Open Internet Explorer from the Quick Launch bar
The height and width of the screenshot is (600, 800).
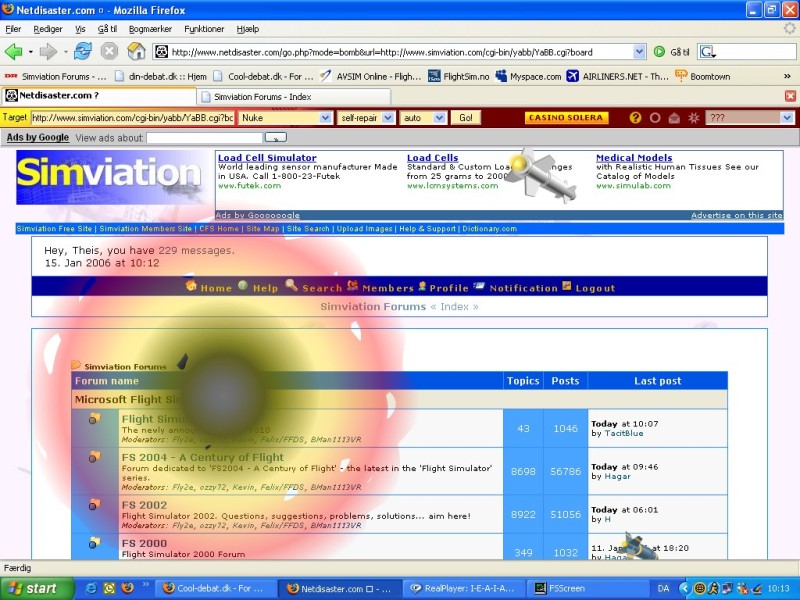[x=92, y=588]
